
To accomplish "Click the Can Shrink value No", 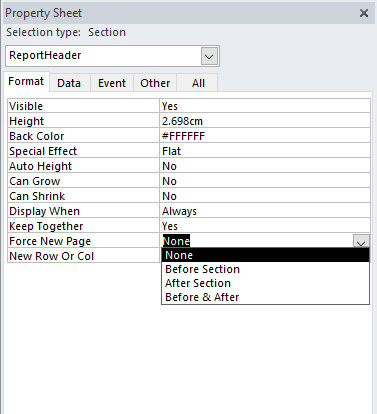I will coord(265,196).
